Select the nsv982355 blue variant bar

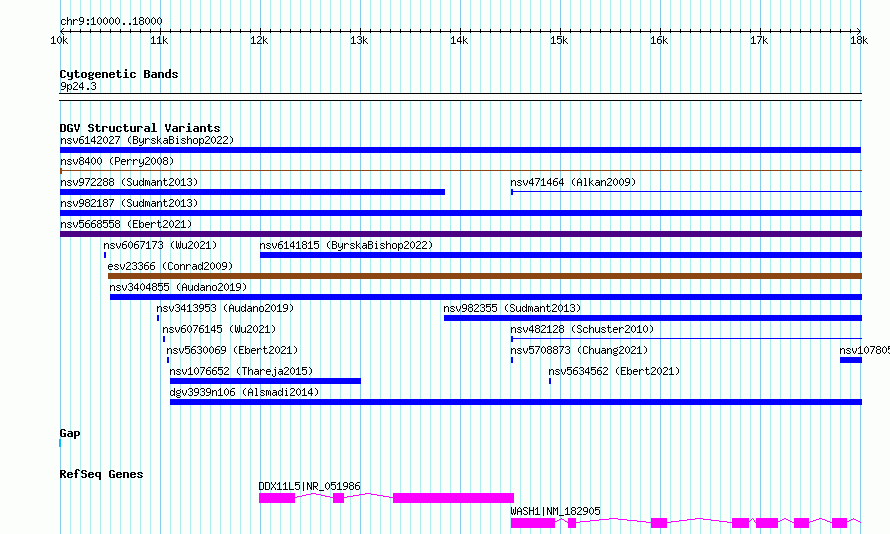[653, 318]
